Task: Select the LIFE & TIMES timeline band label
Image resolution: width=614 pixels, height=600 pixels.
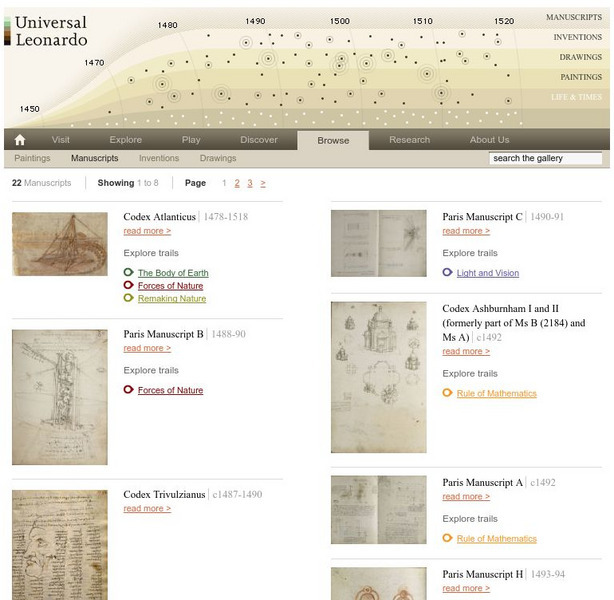Action: click(x=576, y=97)
